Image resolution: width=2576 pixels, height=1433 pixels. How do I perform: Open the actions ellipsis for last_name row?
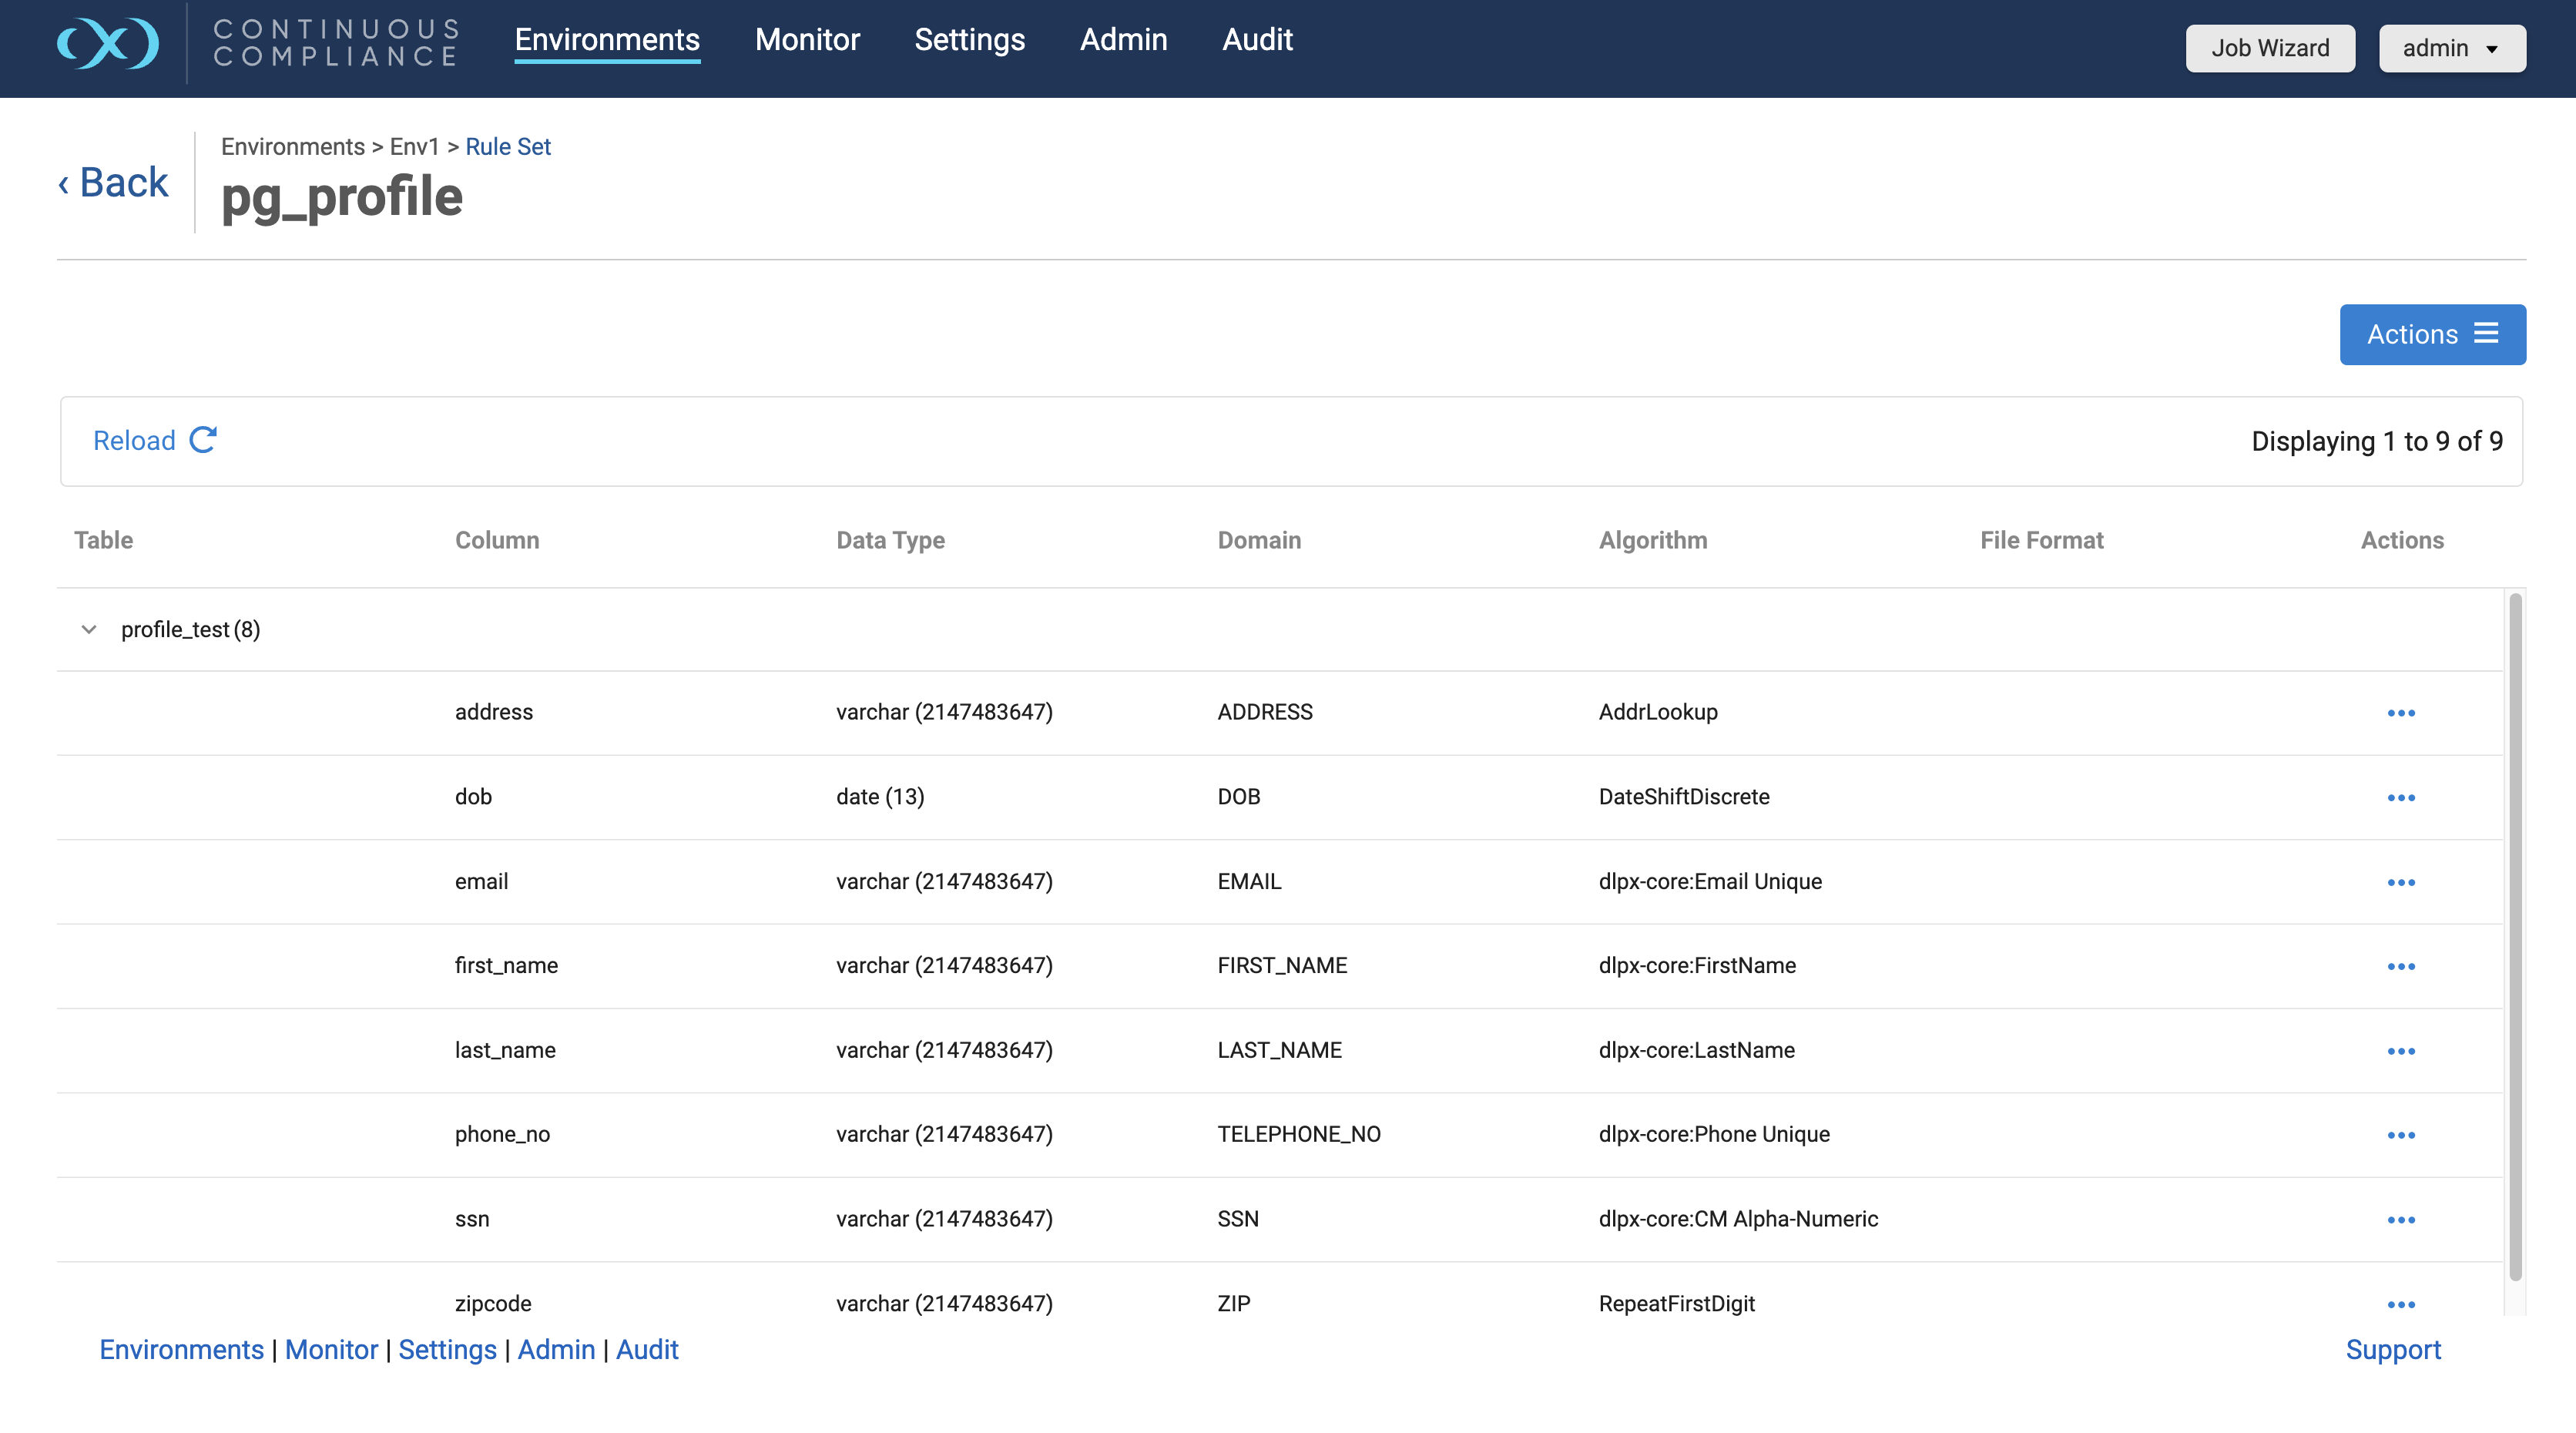click(2401, 1051)
